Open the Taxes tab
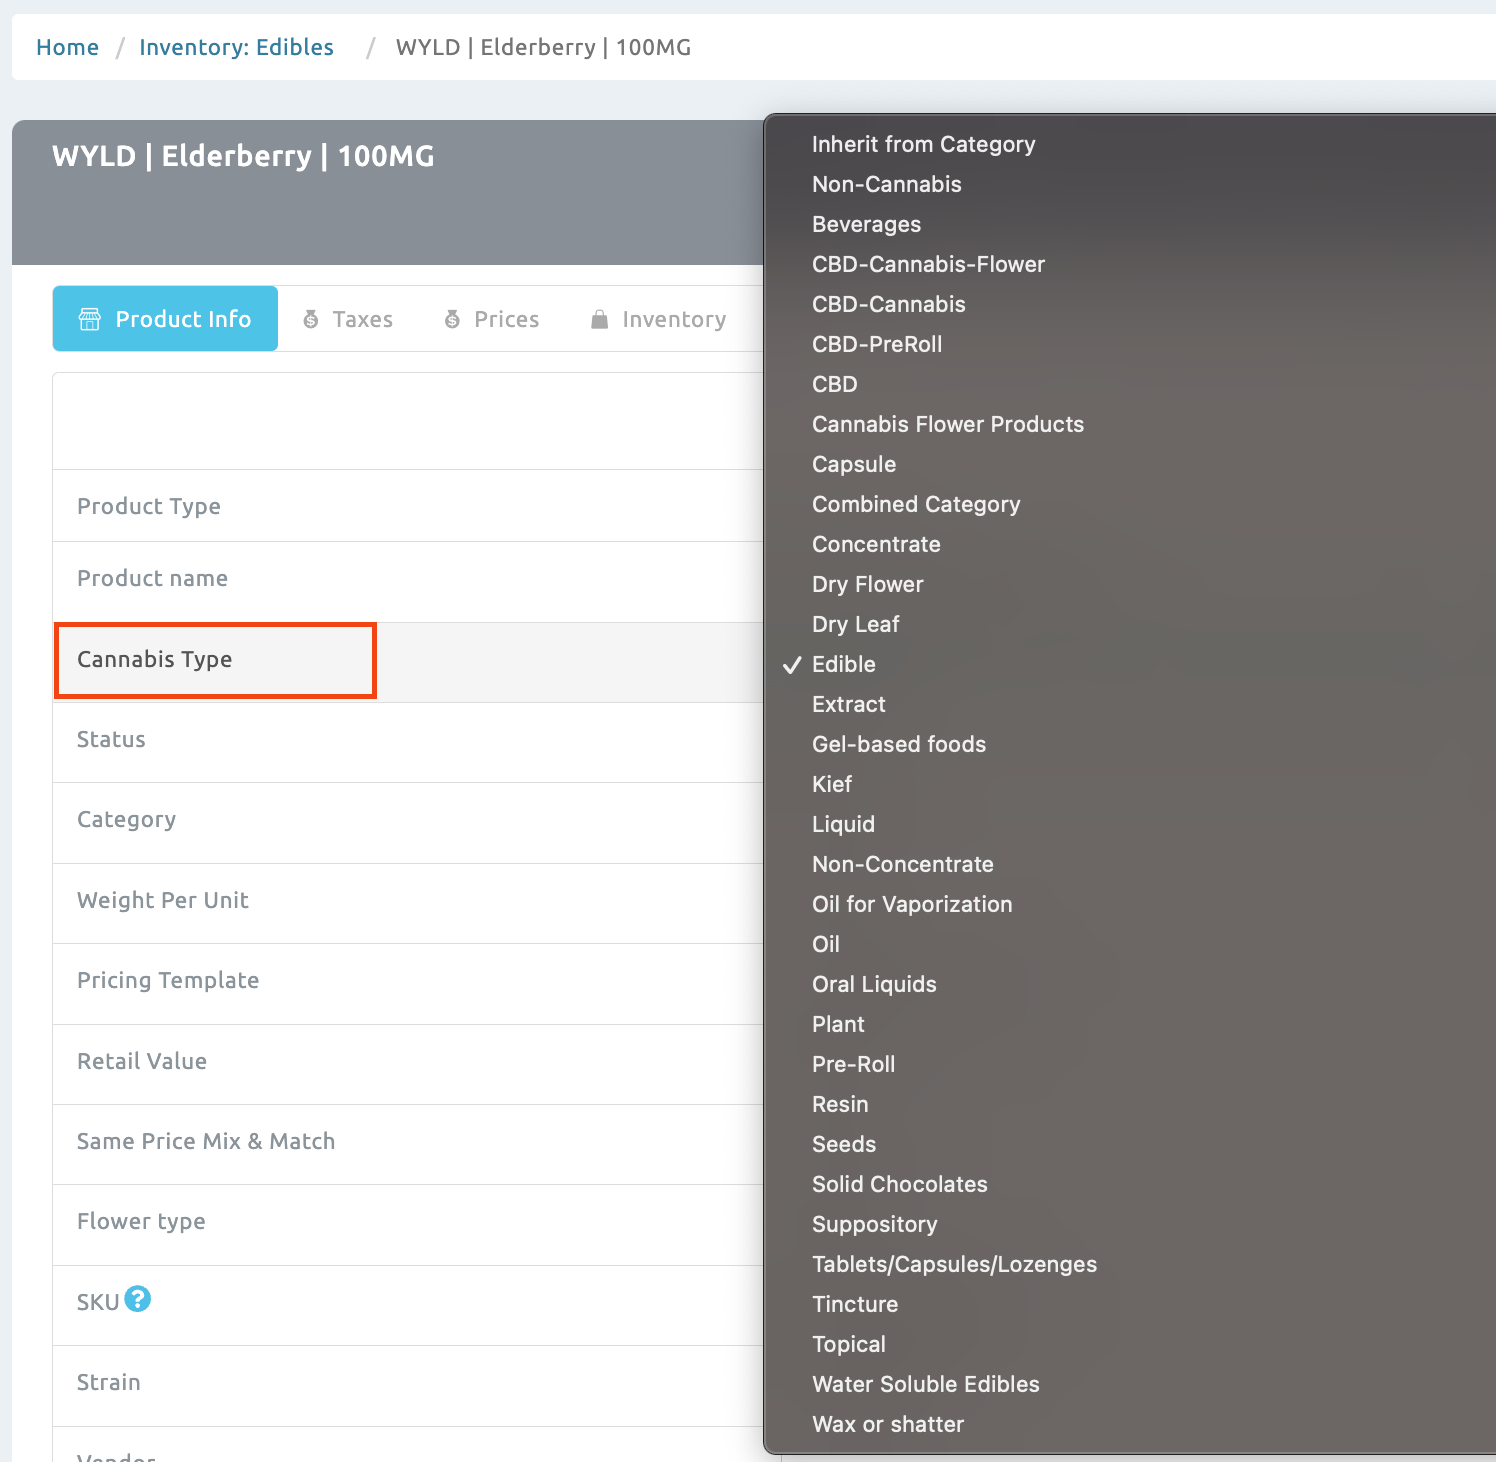 (x=361, y=319)
